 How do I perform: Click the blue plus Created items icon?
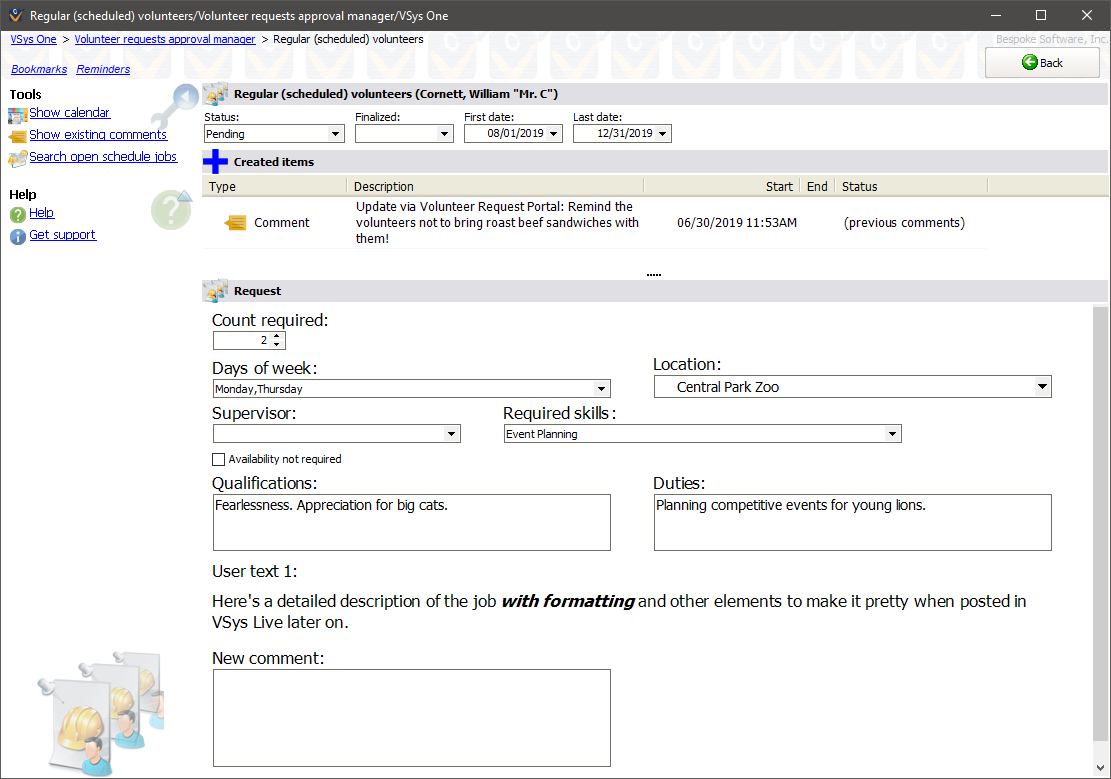pos(215,162)
